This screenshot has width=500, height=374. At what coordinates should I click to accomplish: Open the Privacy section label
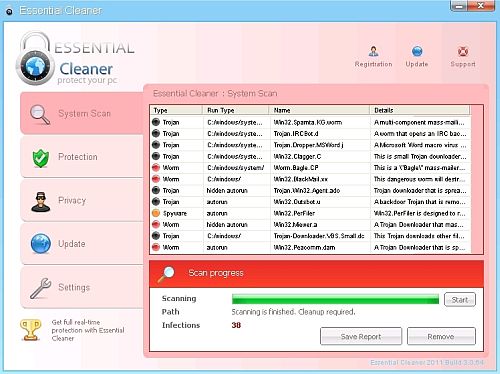[x=72, y=201]
